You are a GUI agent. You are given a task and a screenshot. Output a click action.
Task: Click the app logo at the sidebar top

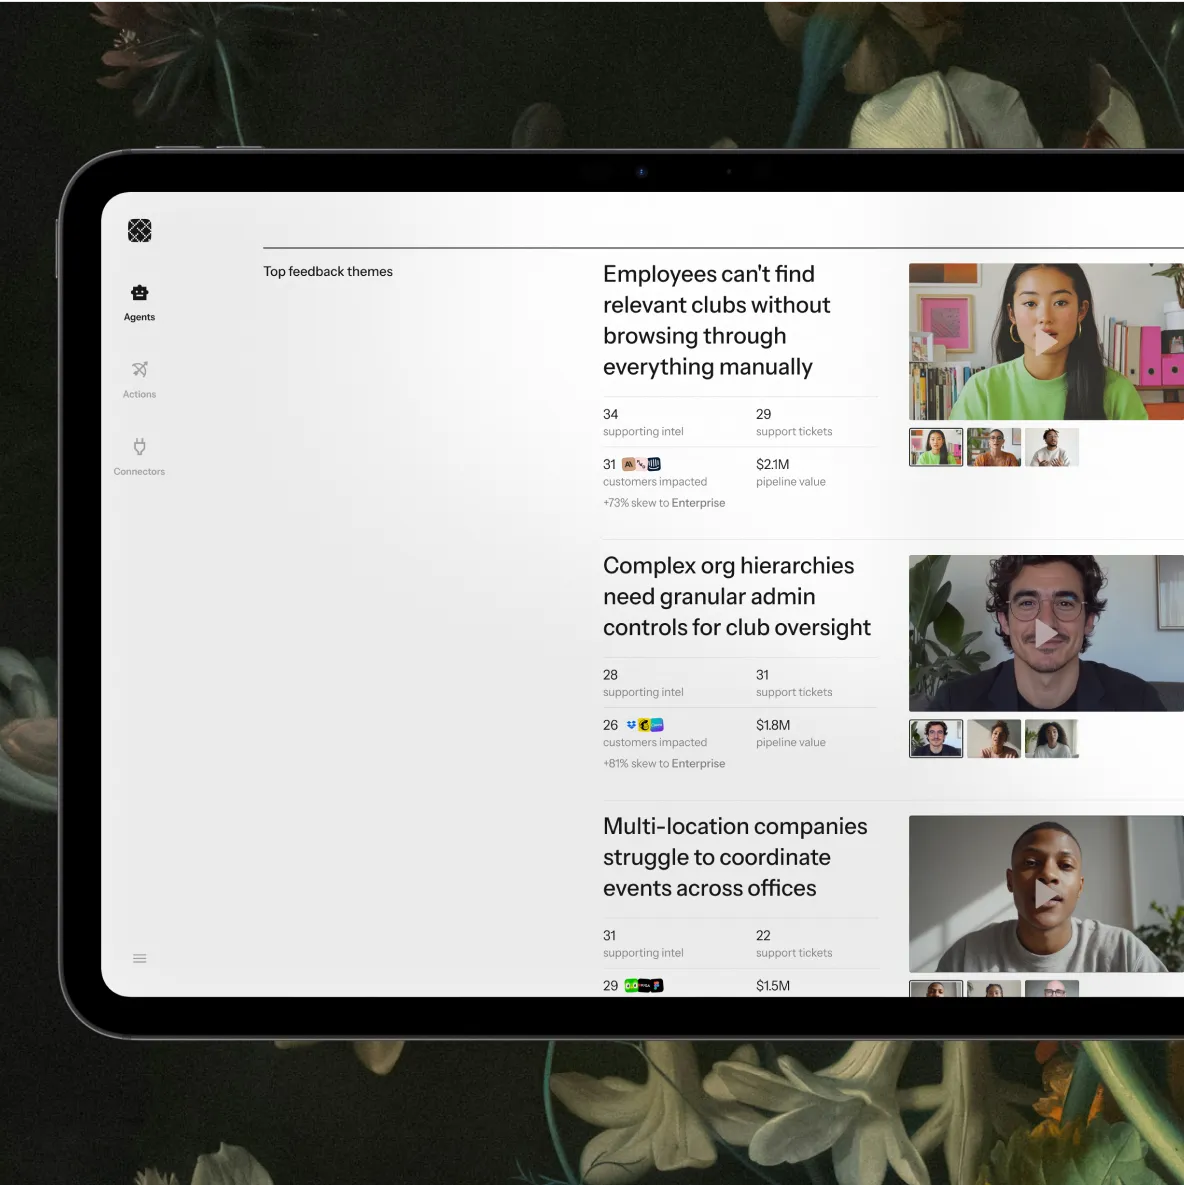click(139, 230)
